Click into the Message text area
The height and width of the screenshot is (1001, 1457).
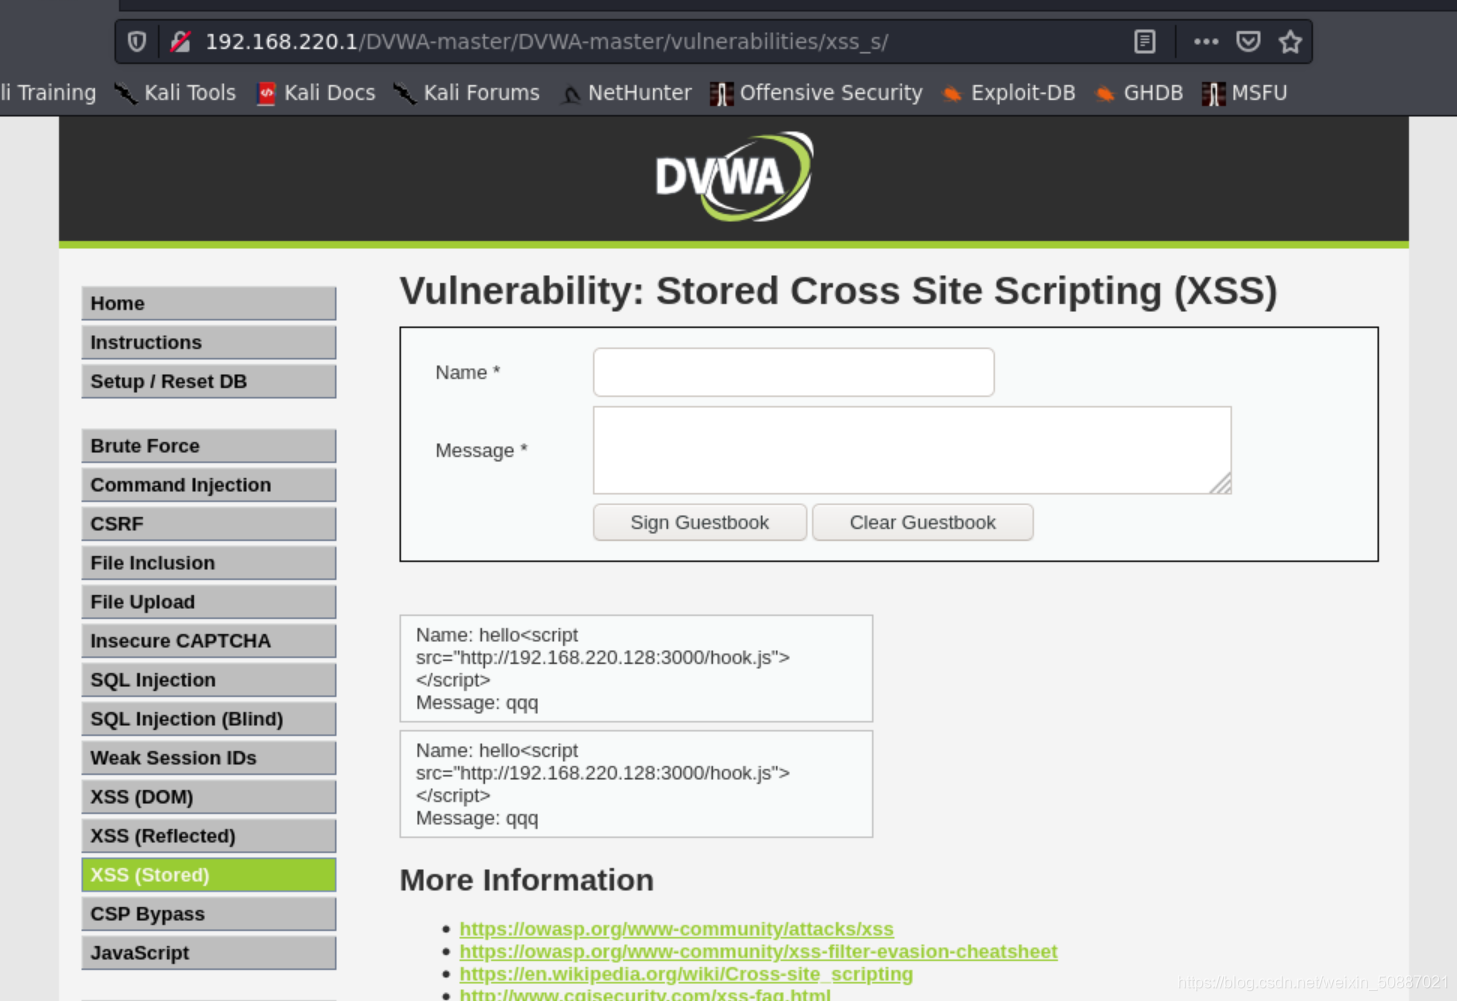point(912,450)
